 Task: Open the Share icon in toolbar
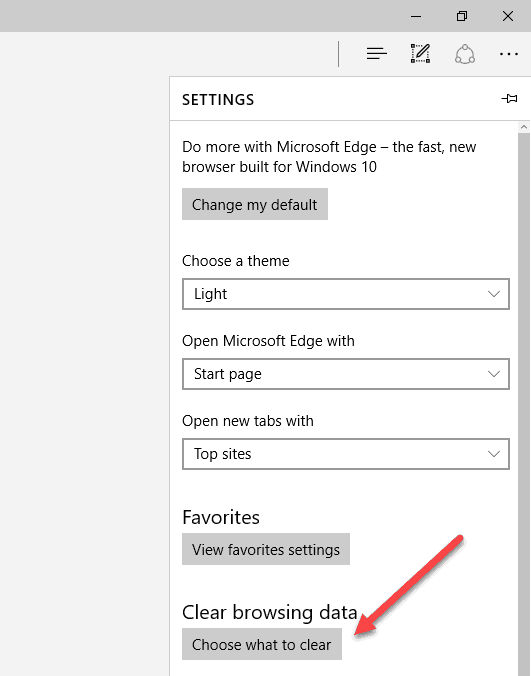tap(465, 54)
